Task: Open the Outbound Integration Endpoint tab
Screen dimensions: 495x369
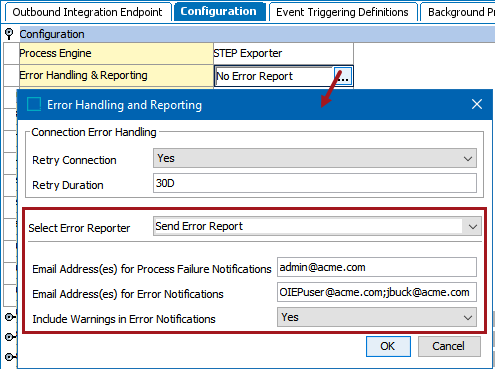Action: click(88, 12)
